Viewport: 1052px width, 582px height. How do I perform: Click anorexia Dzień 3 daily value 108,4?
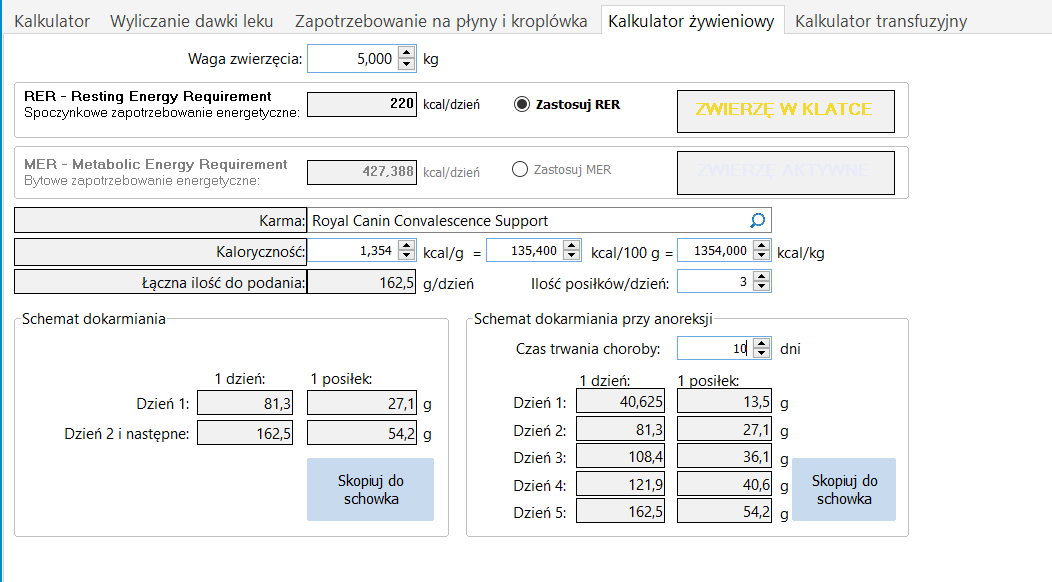pyautogui.click(x=621, y=456)
